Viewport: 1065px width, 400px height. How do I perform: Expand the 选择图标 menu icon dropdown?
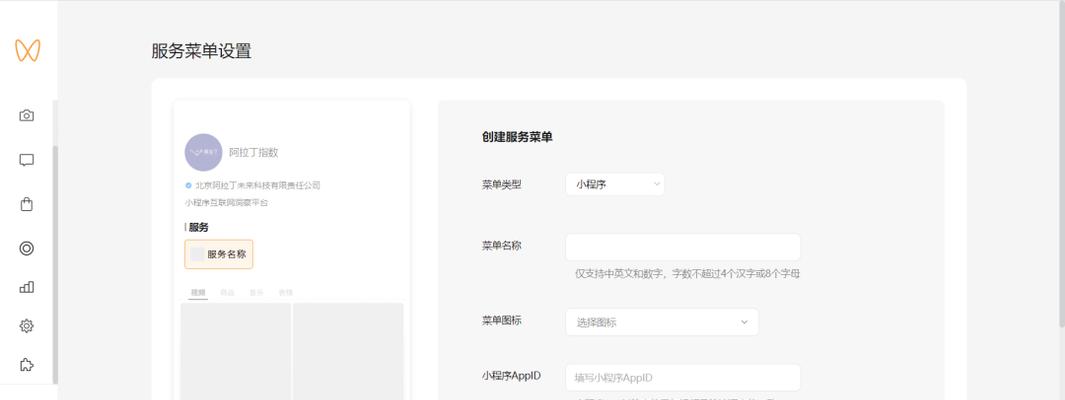662,322
